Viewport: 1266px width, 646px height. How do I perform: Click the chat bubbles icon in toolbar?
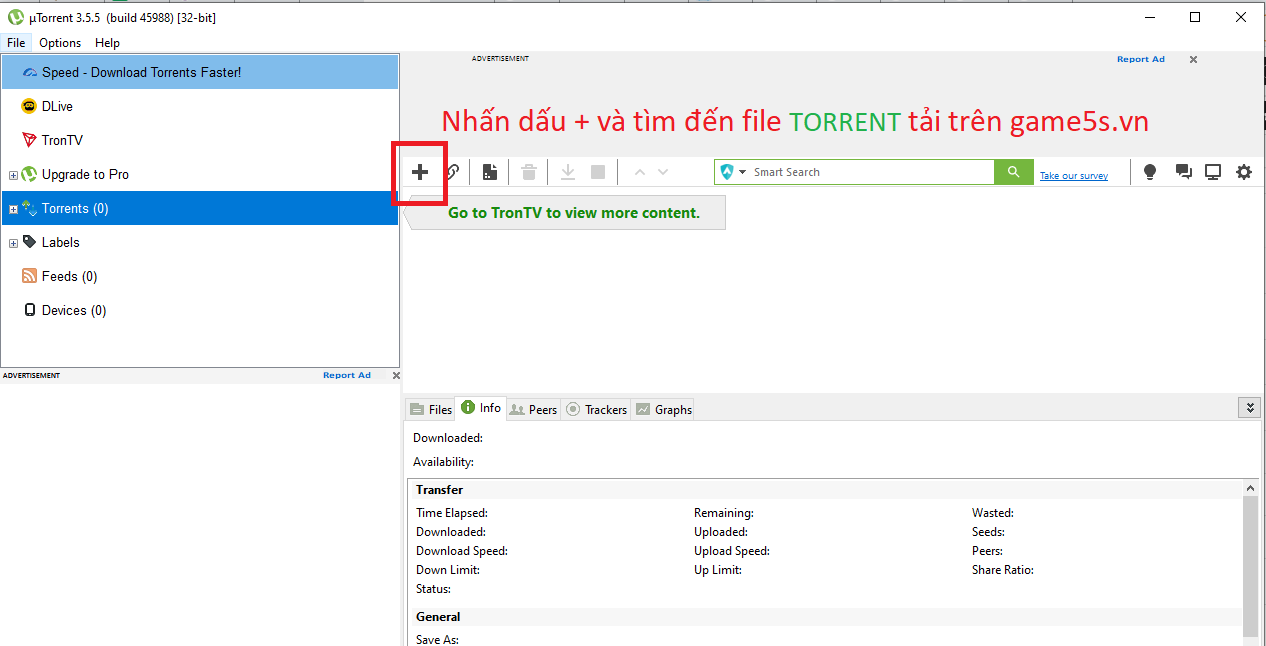[x=1183, y=172]
